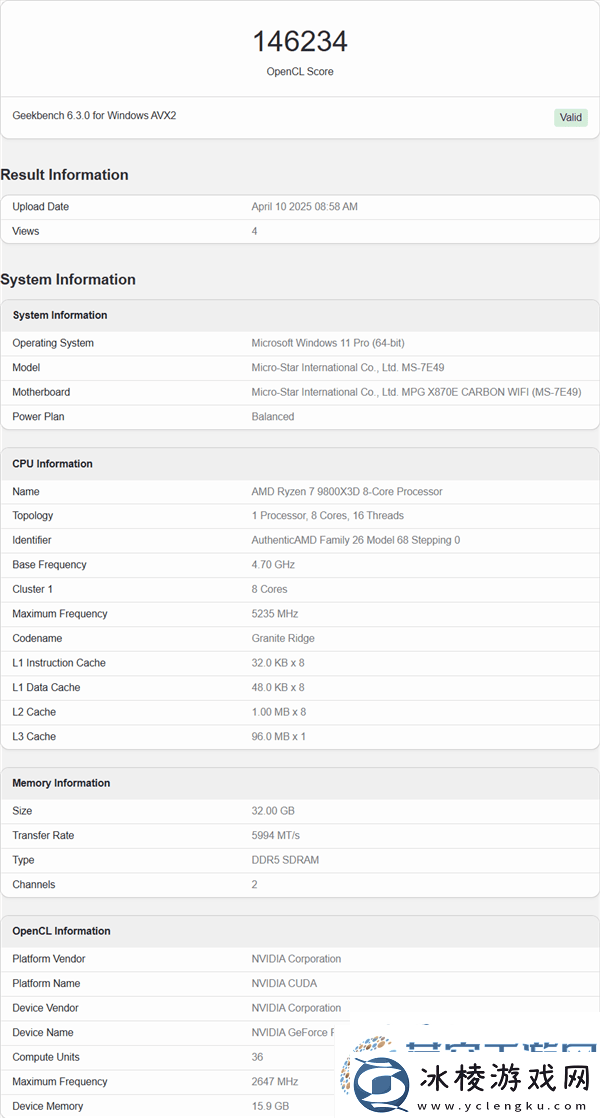Click the AMD Ryzen 7 9800X3D processor name

[346, 491]
